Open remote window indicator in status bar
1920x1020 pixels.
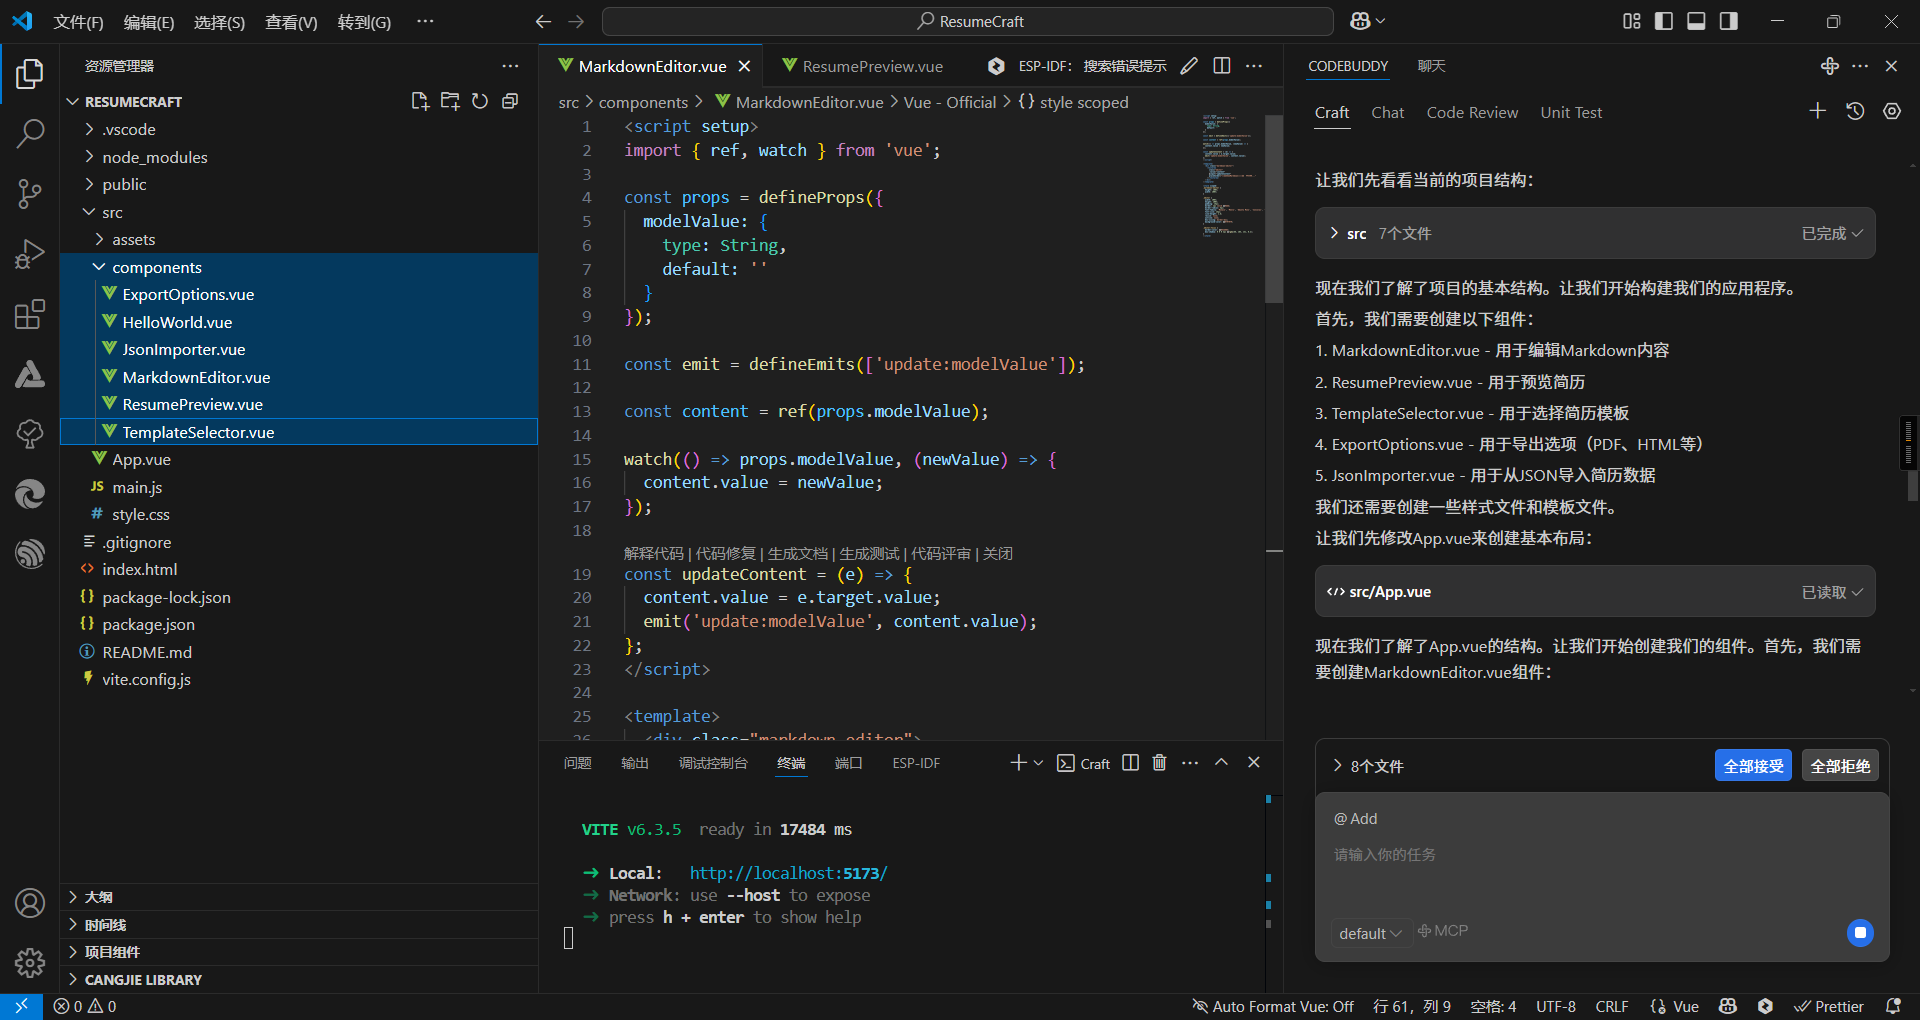21,1006
